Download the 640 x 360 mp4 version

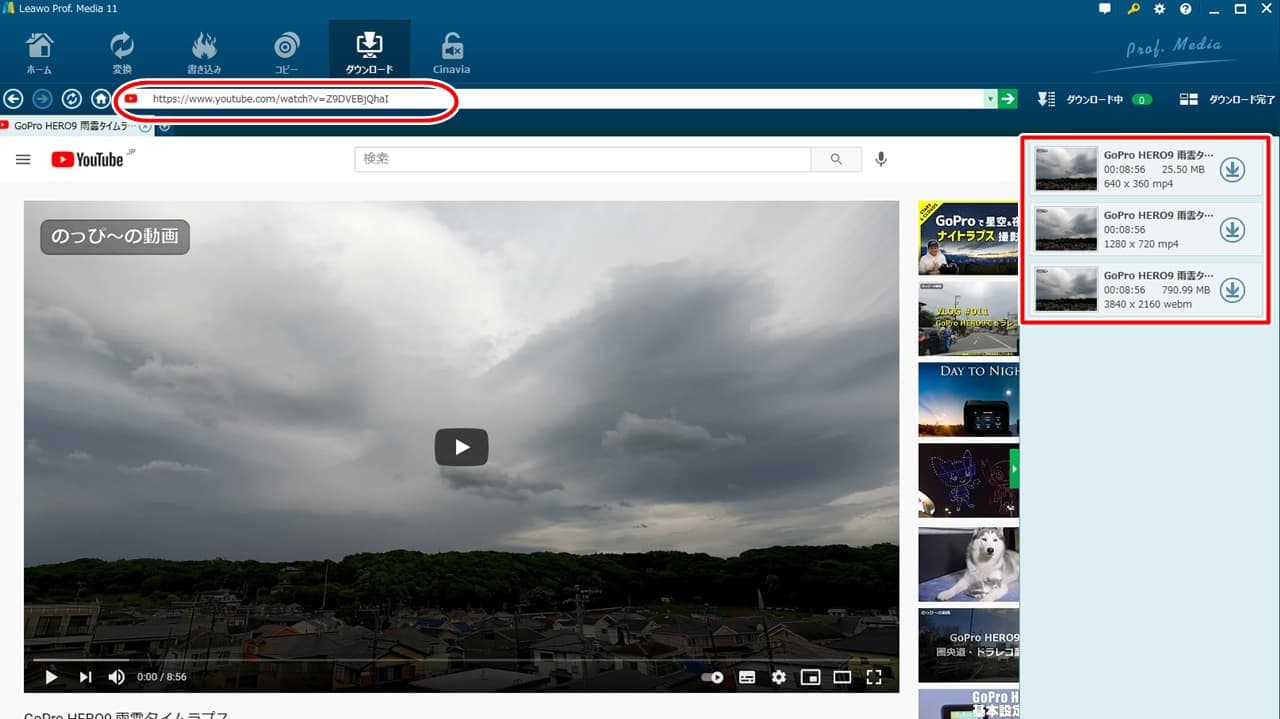[1233, 170]
